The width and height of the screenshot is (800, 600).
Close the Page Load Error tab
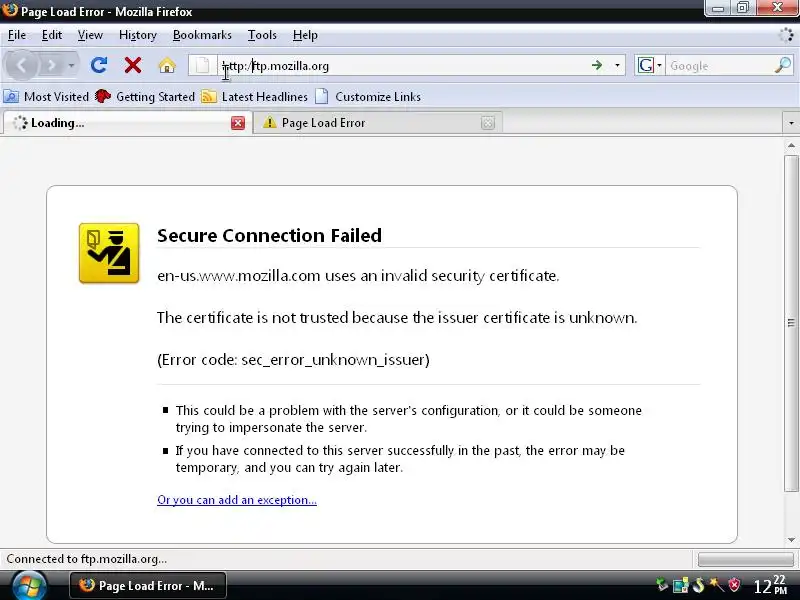pyautogui.click(x=488, y=123)
